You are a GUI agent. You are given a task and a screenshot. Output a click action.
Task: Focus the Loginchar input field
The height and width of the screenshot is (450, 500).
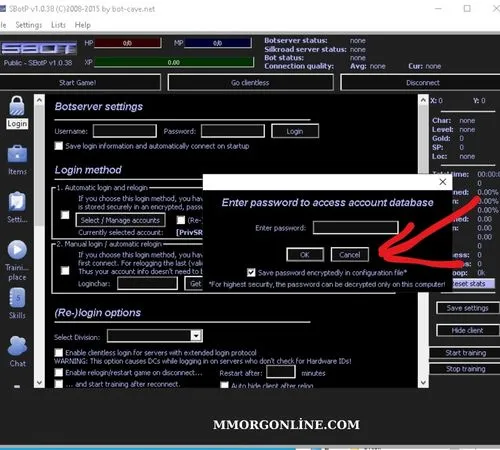click(x=147, y=284)
